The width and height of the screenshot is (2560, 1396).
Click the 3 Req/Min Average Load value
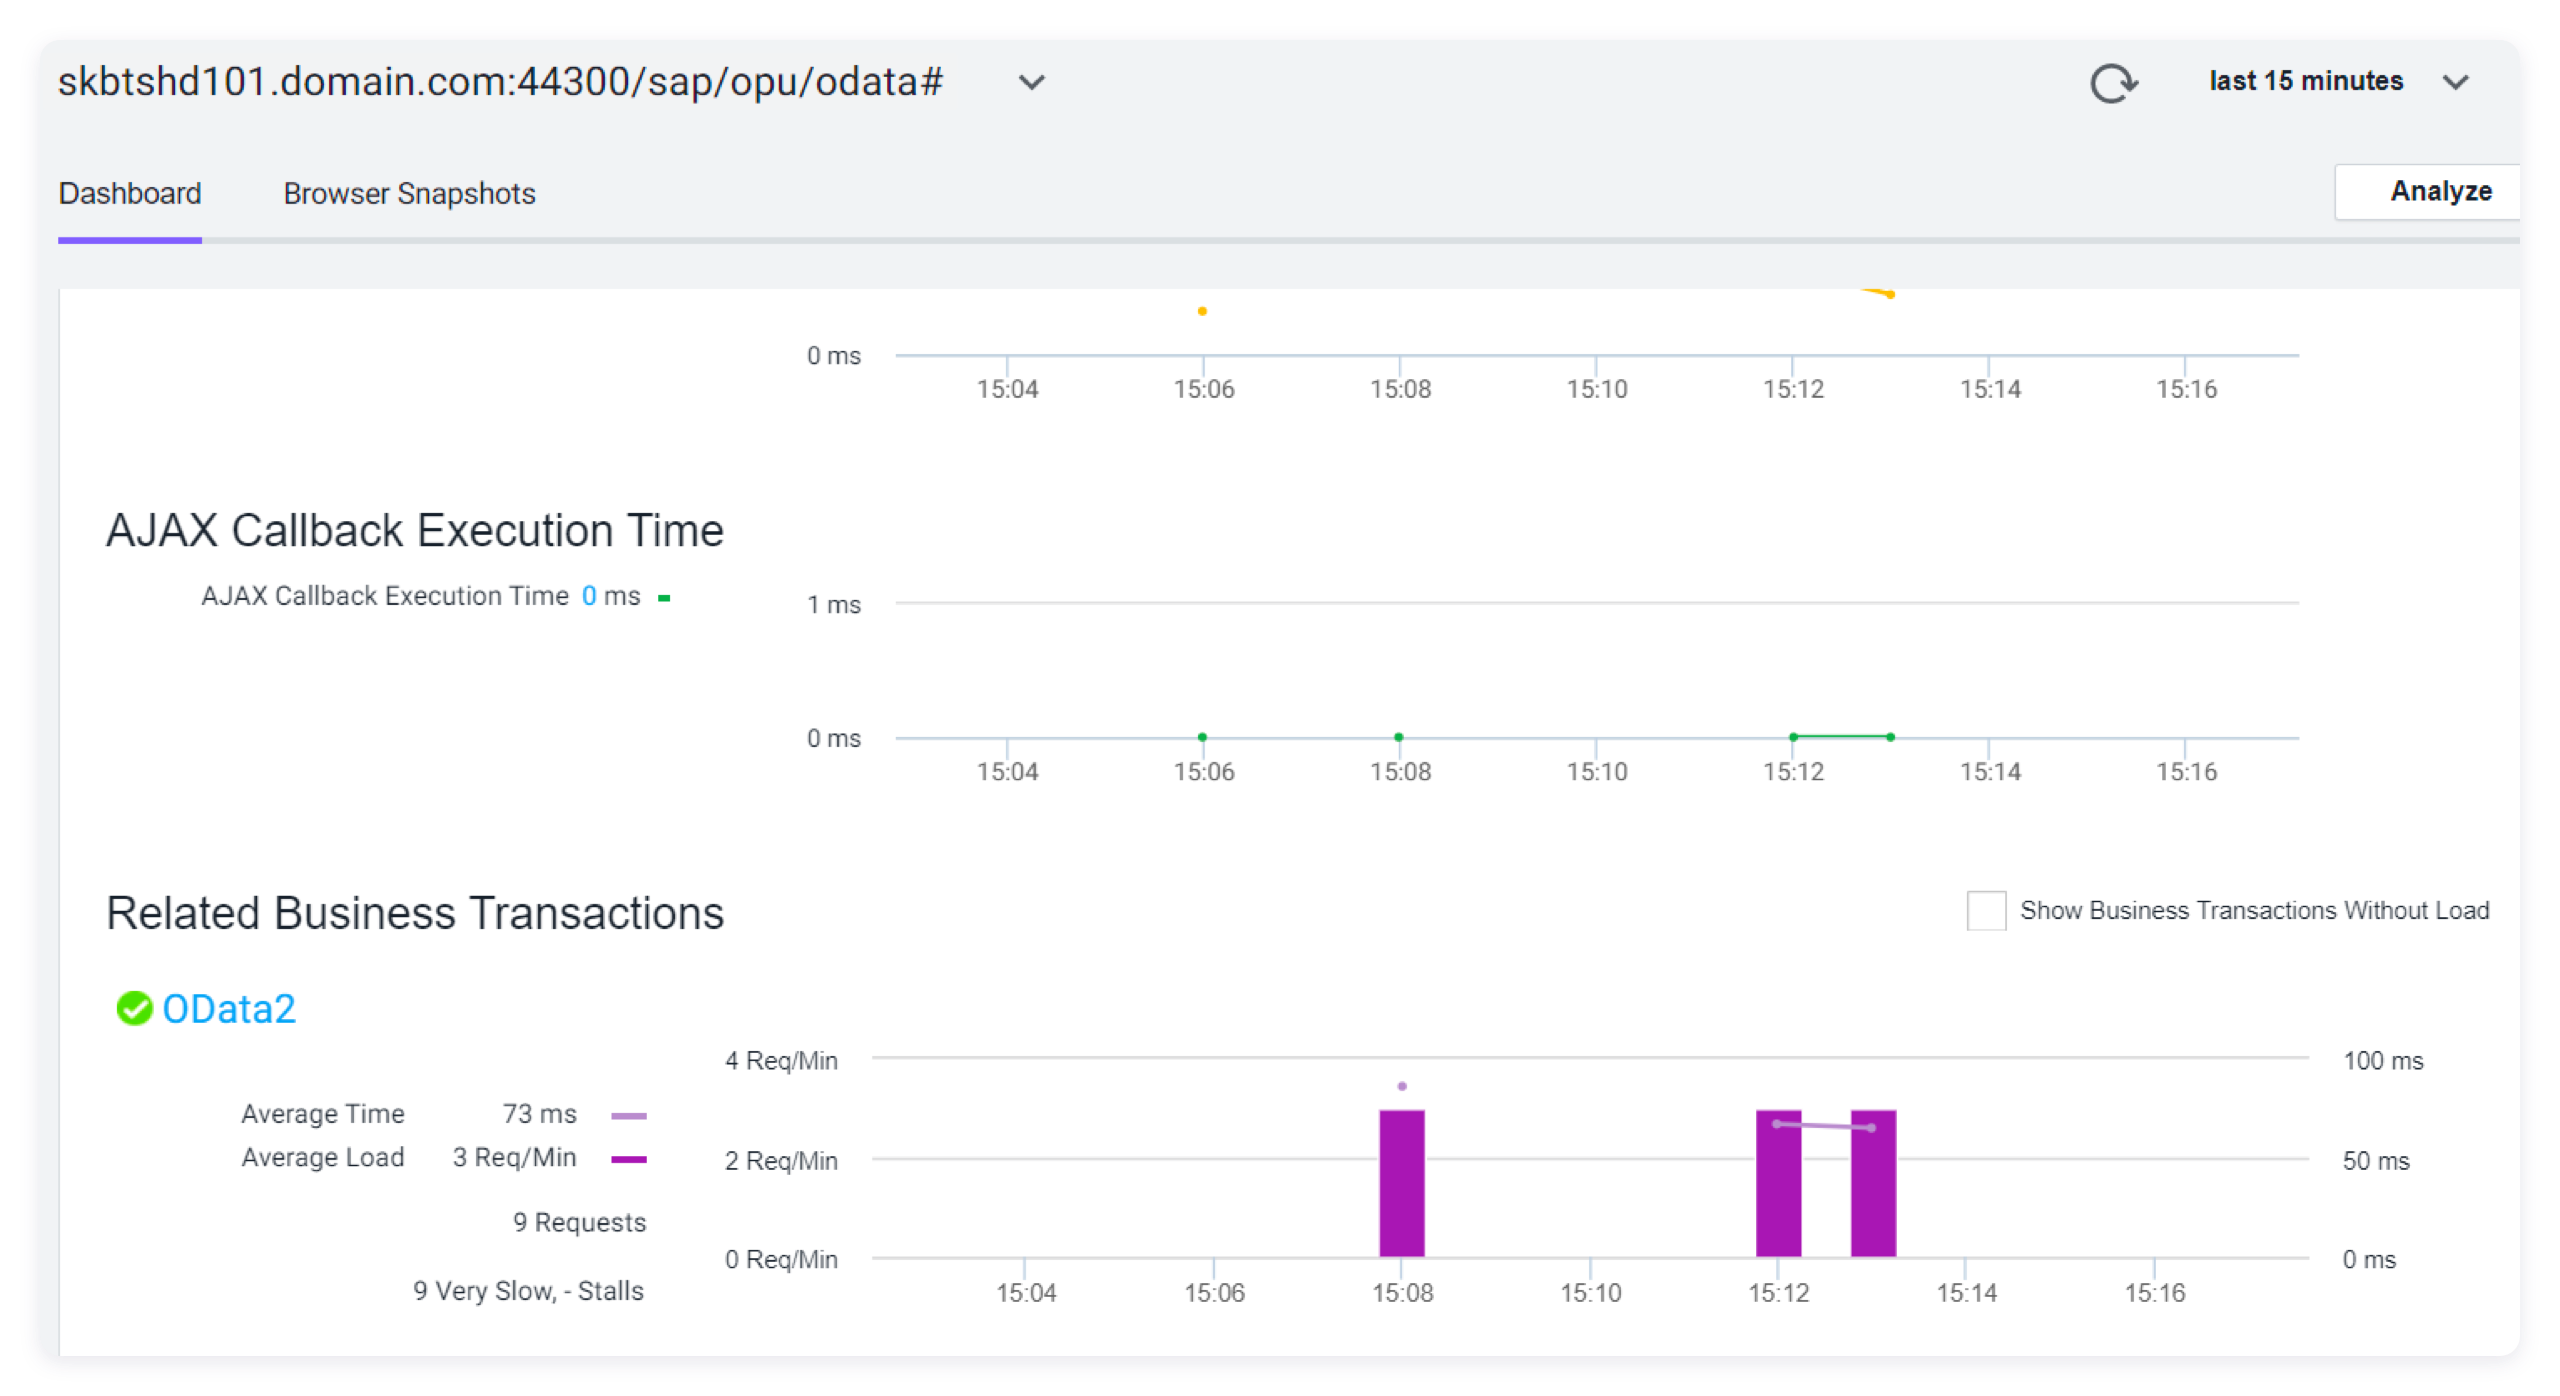tap(514, 1157)
